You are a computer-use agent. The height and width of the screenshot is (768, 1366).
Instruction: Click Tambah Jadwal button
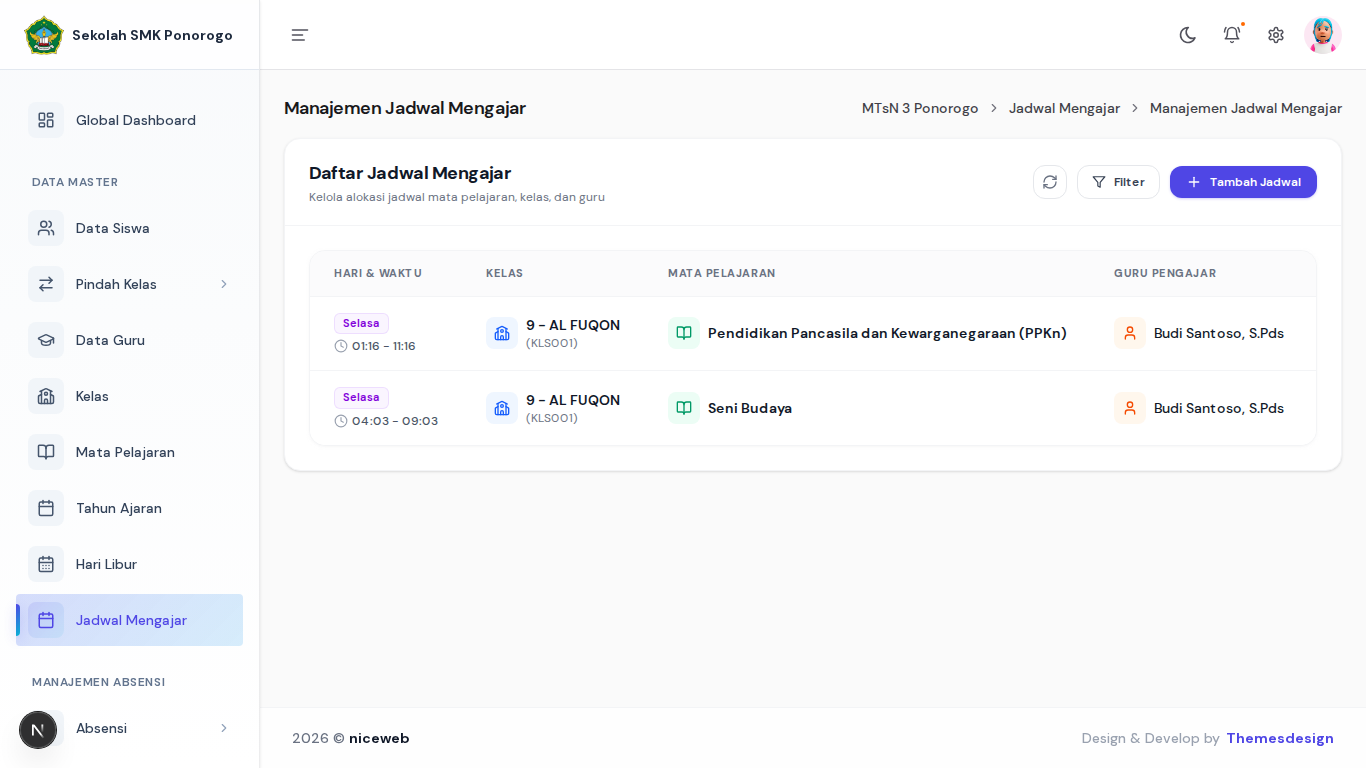click(1243, 182)
